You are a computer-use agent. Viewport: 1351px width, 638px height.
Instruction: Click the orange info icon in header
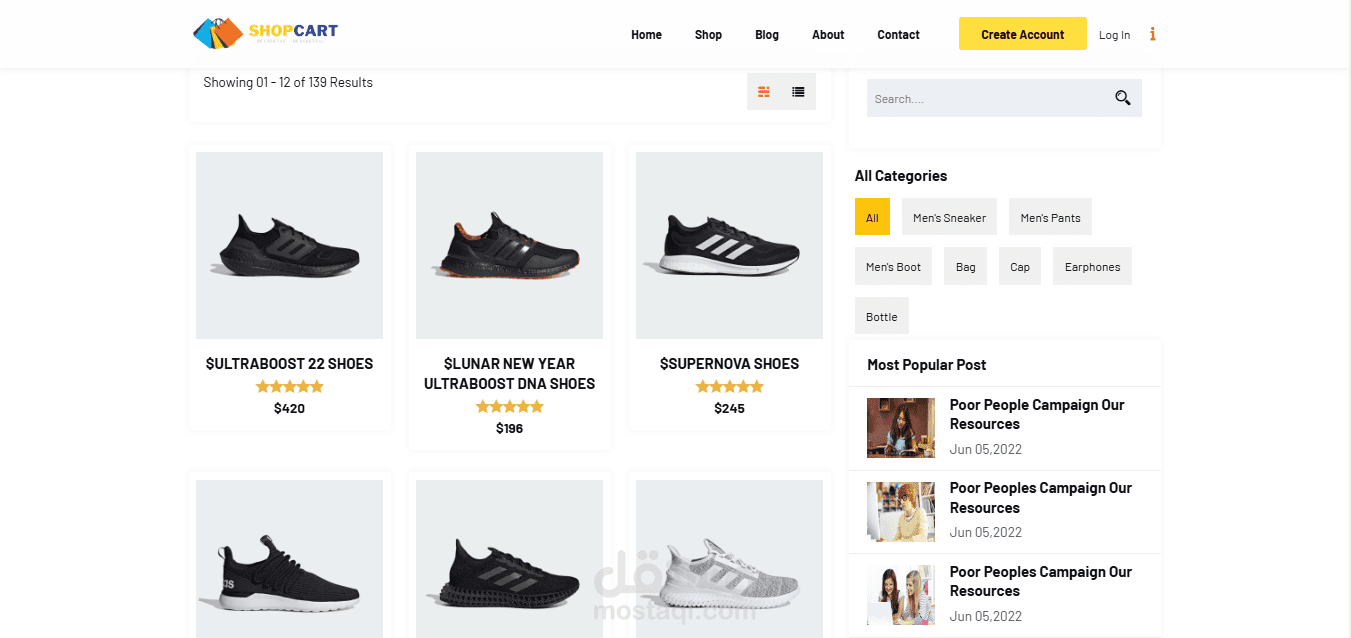pos(1153,34)
